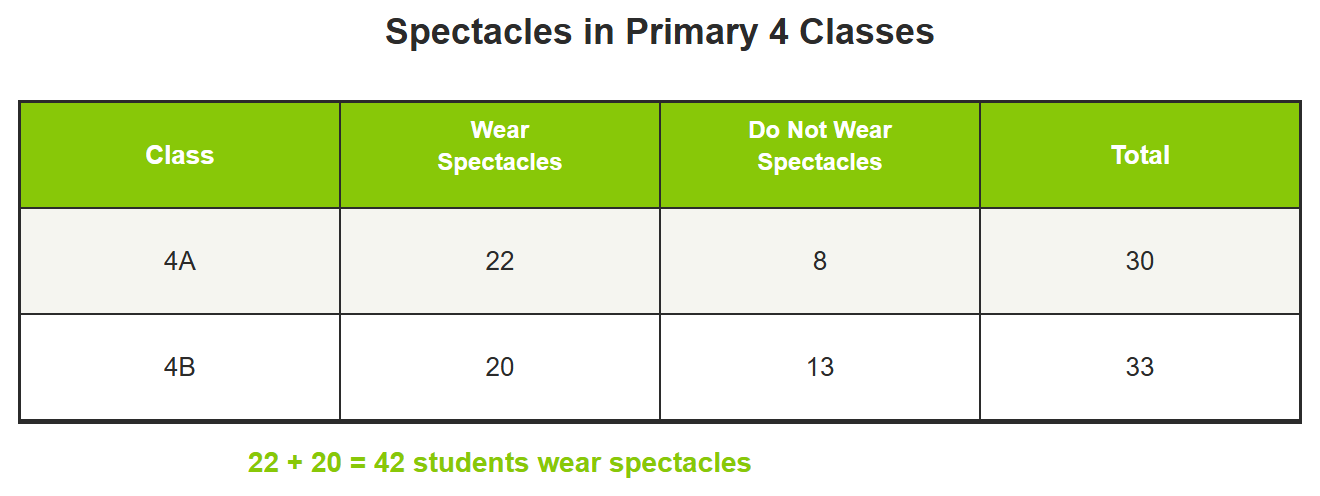Click the cell showing 13 for 4B

(820, 367)
